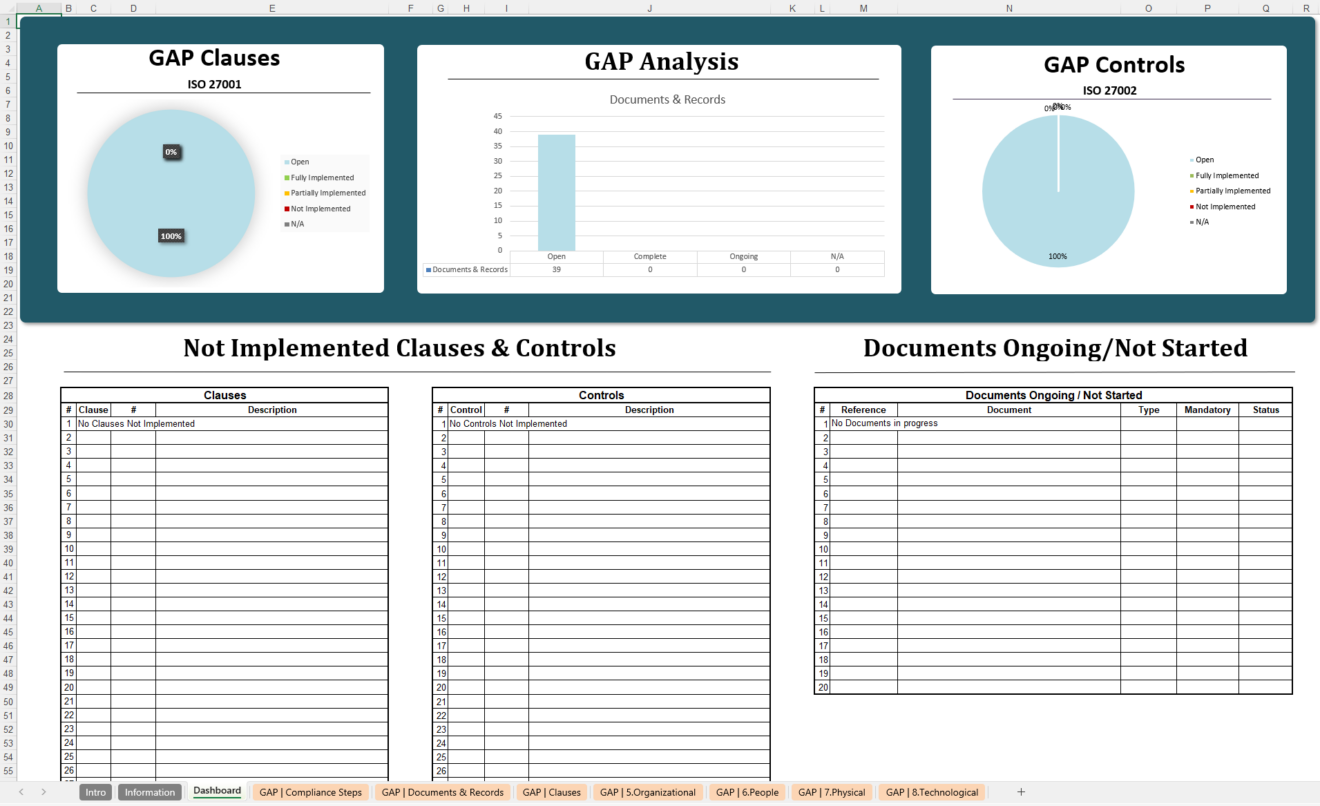The width and height of the screenshot is (1320, 806).
Task: Open the GAP | 6.People sheet
Action: point(747,791)
